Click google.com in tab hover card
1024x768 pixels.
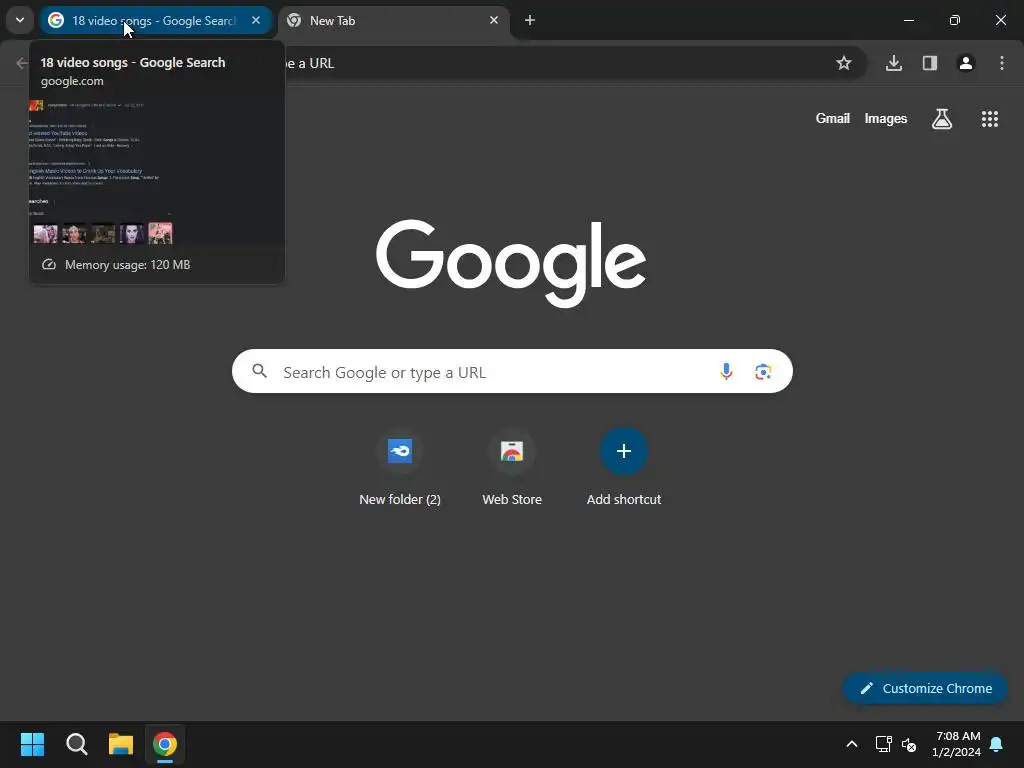coord(72,81)
